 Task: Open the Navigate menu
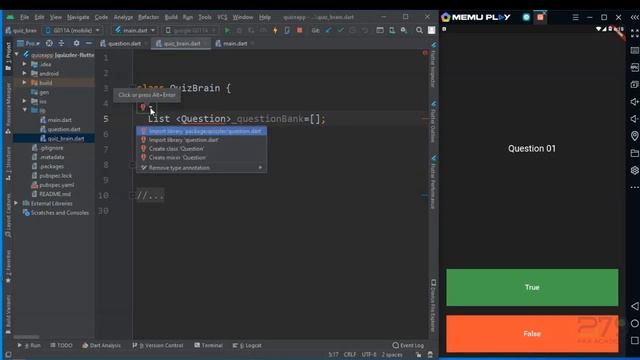(78, 17)
